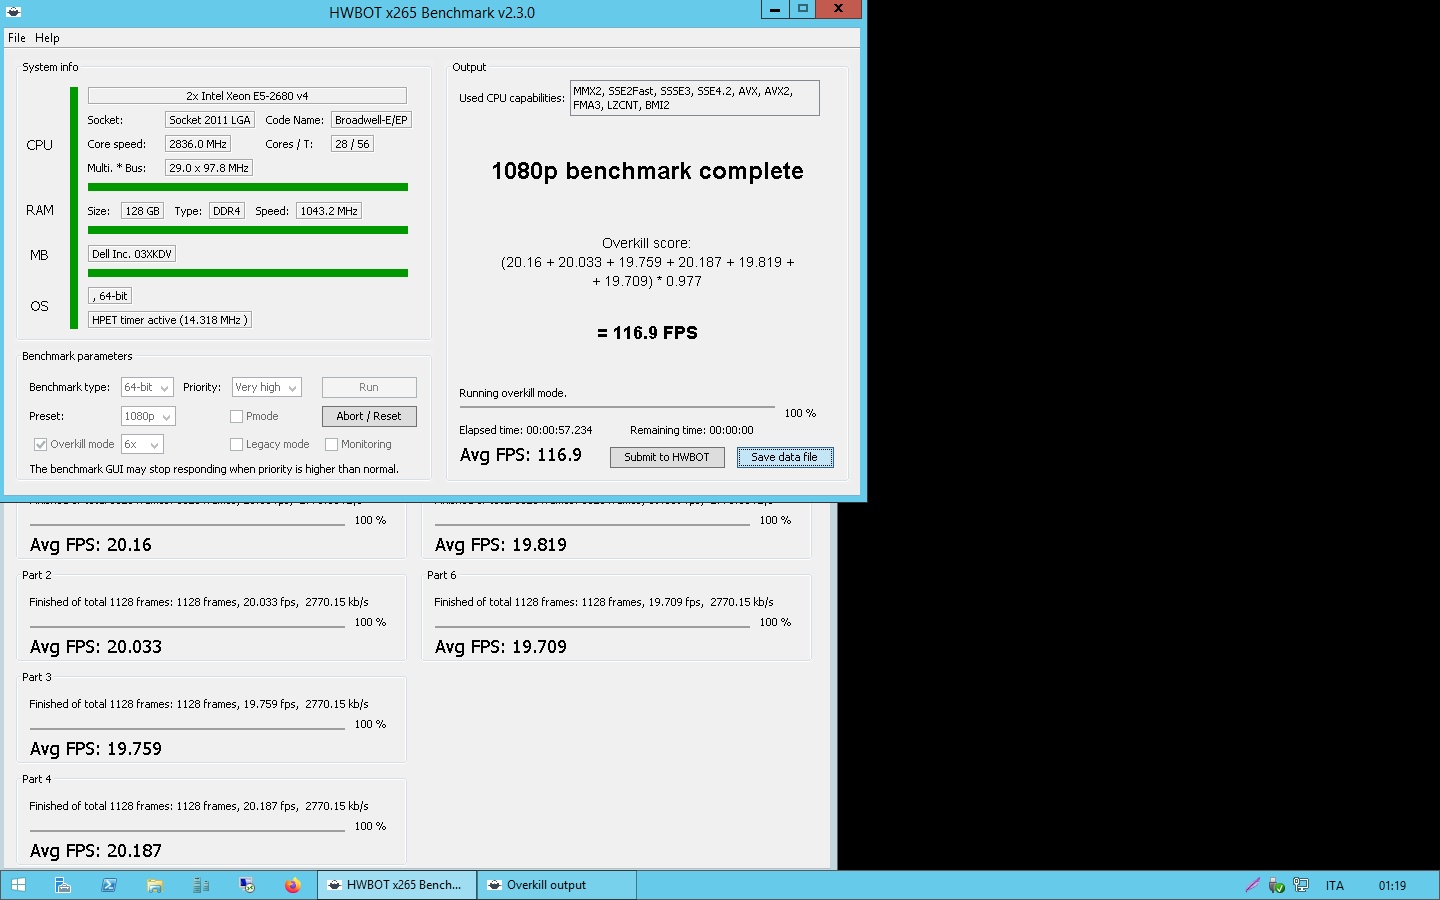Click the '1080p benchmark complete' heading

pyautogui.click(x=647, y=171)
